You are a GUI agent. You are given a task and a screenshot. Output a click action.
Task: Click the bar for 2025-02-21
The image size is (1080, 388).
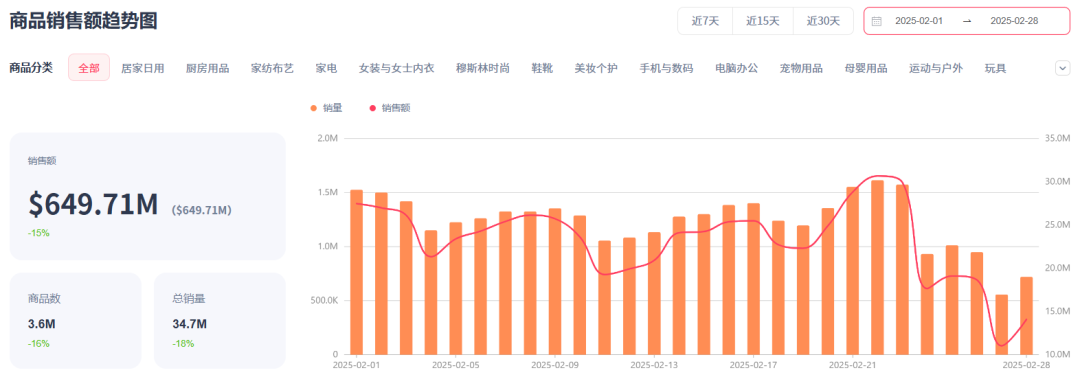852,271
